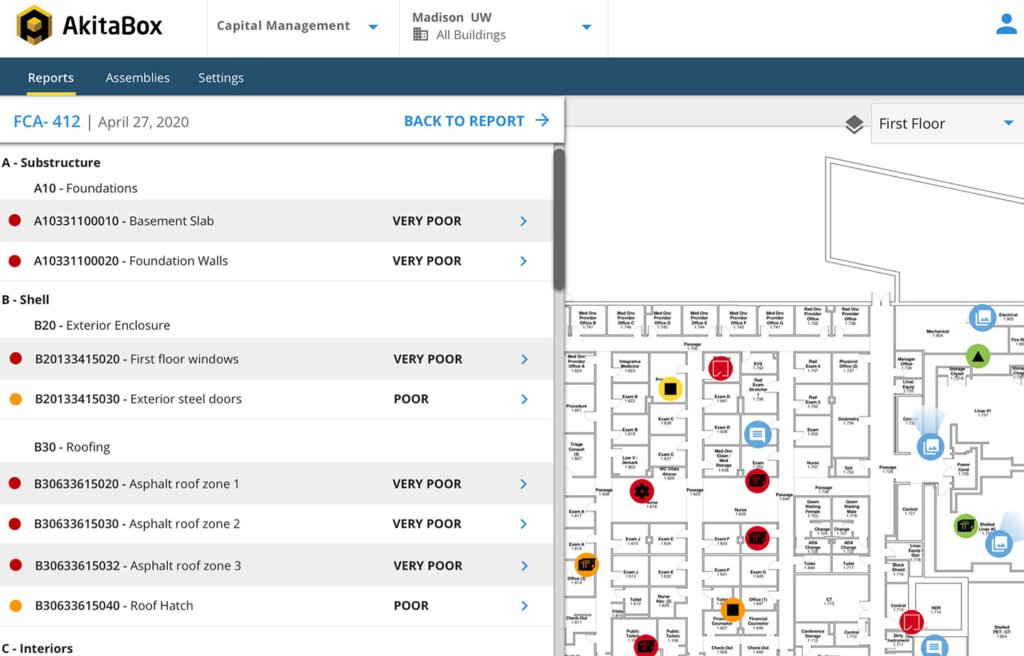Click the yellow square pin near Exam B
This screenshot has width=1024, height=656.
[671, 388]
